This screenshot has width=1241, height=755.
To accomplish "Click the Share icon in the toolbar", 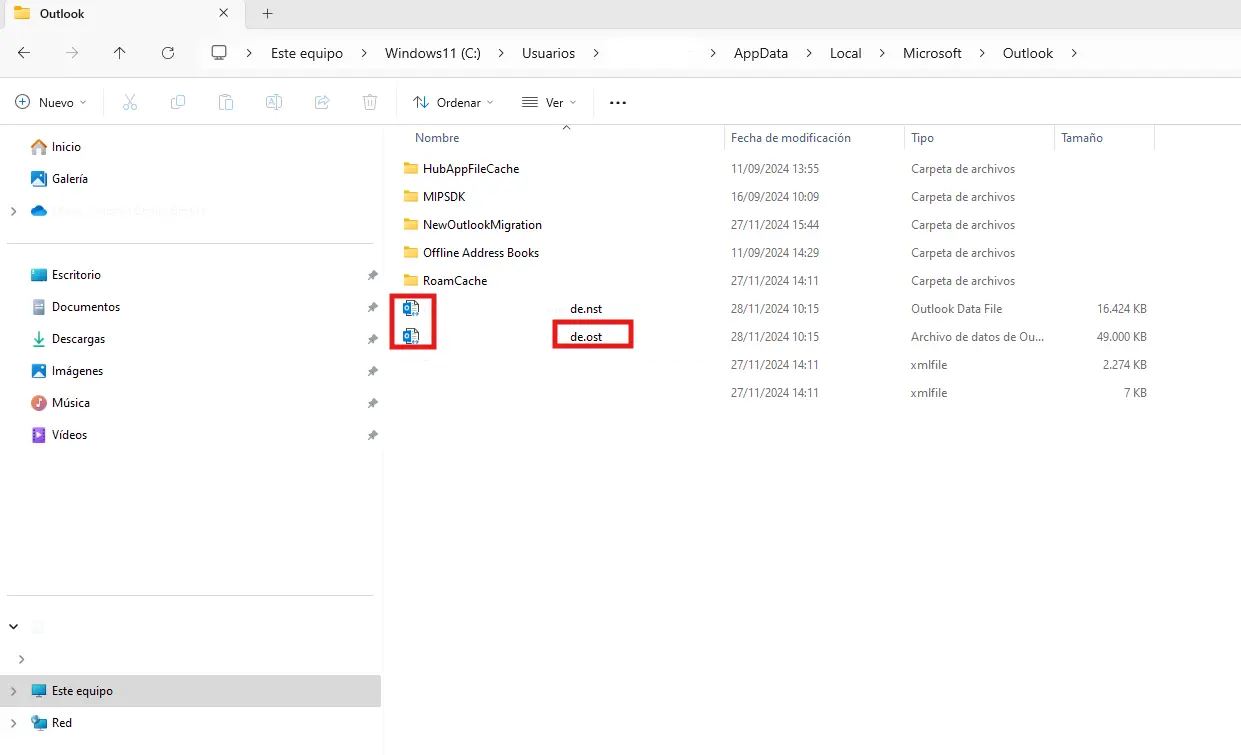I will [x=322, y=102].
